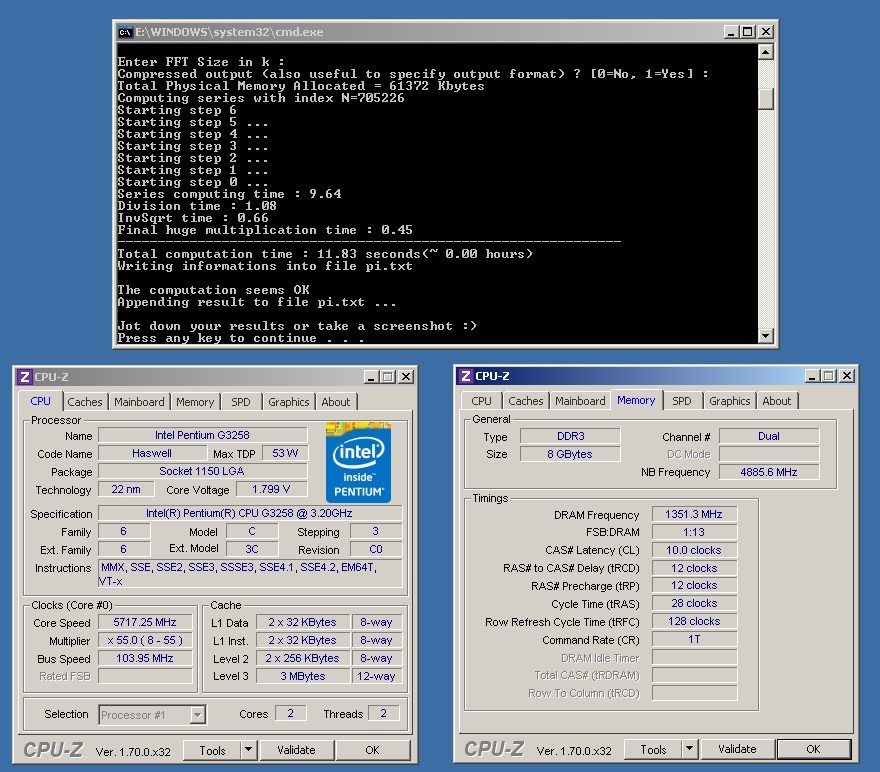This screenshot has width=880, height=772.
Task: Click Tools button in right CPU-Z
Action: 654,749
